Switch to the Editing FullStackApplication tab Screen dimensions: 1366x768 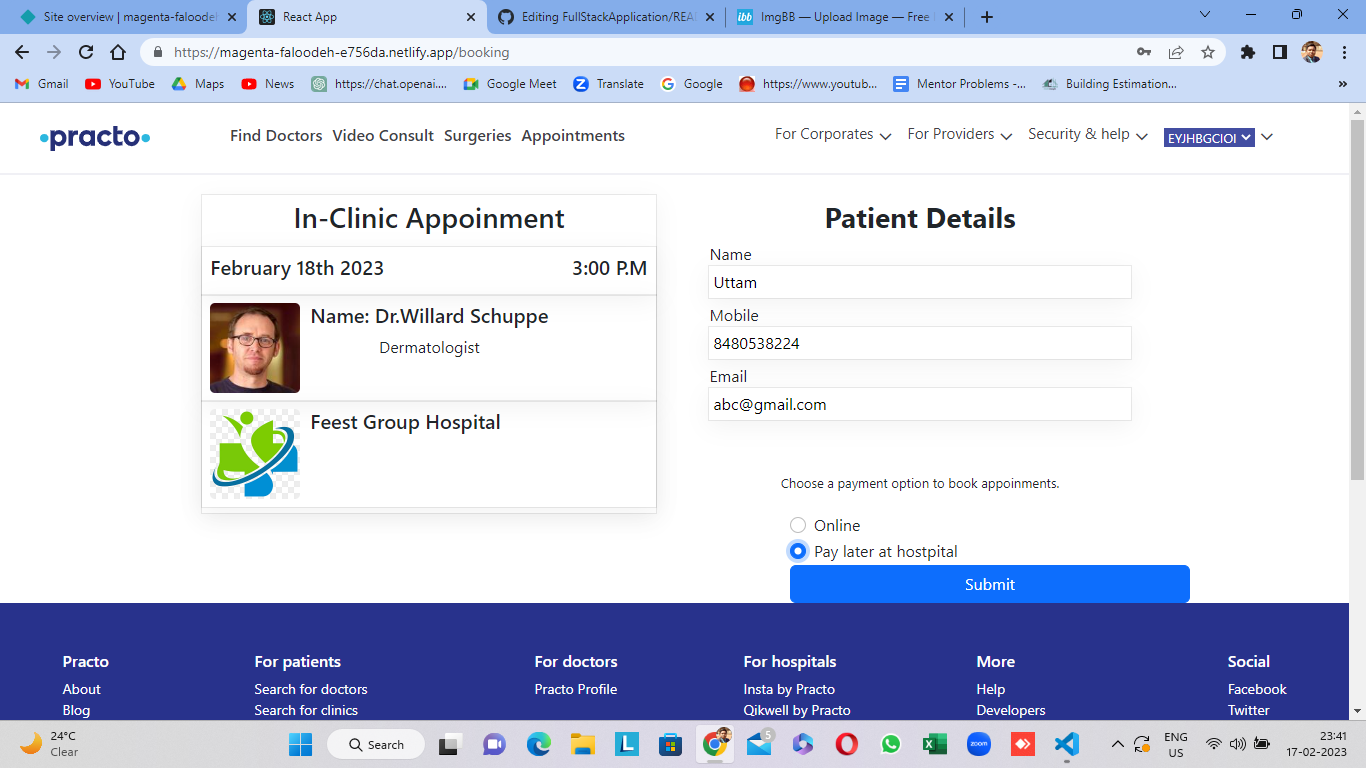tap(607, 17)
